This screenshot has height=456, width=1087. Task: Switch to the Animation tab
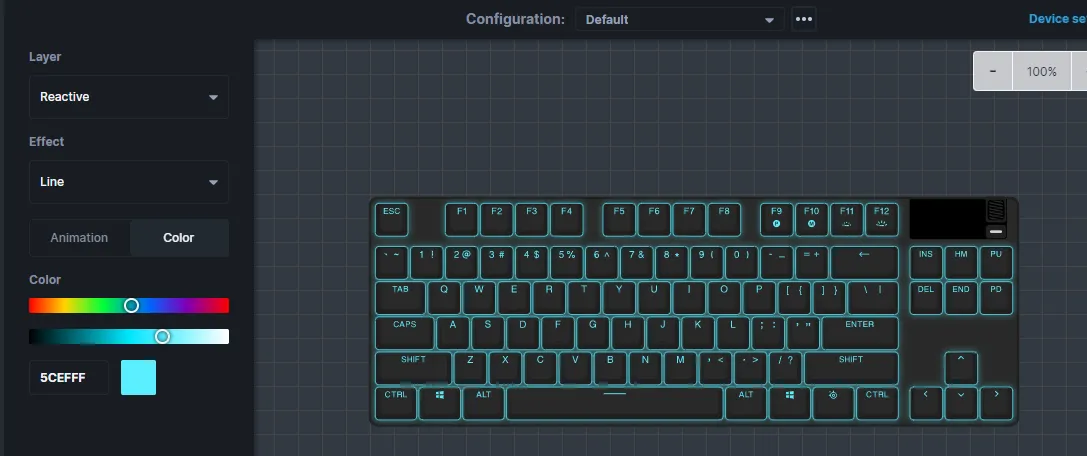pos(79,238)
